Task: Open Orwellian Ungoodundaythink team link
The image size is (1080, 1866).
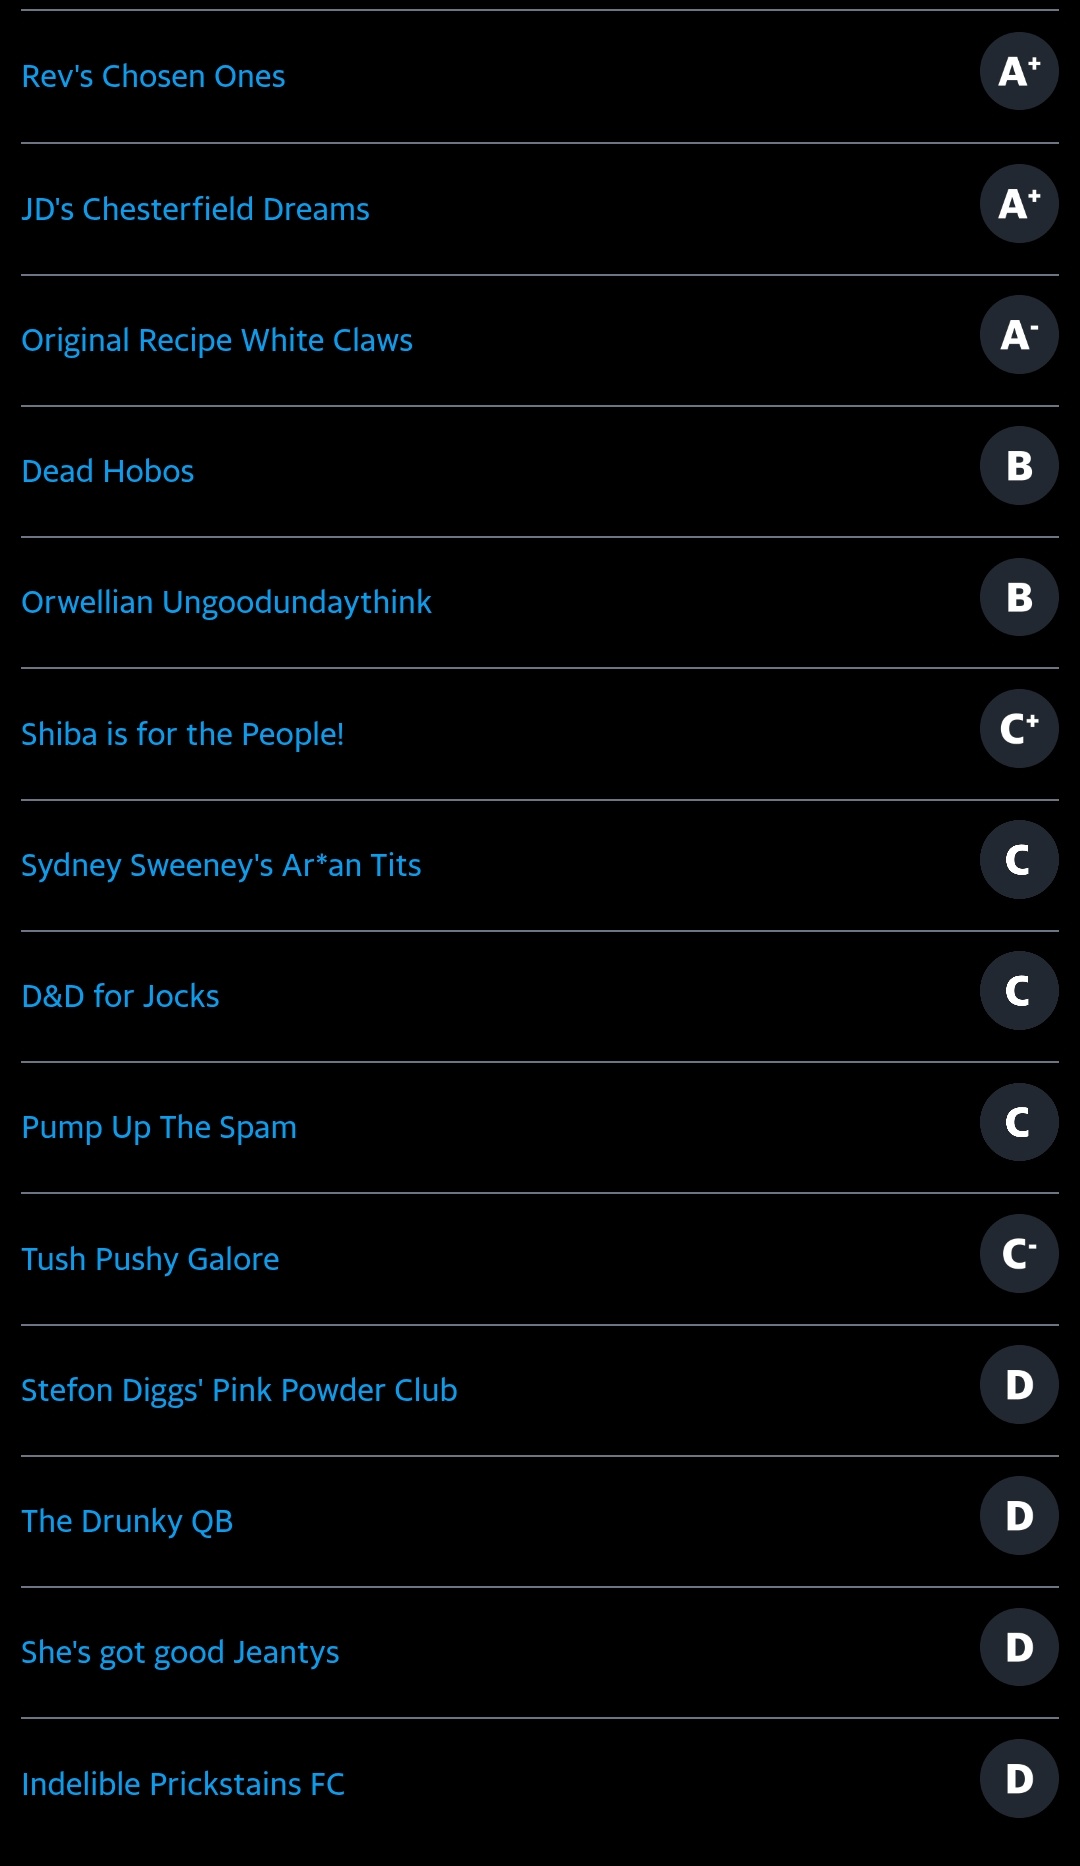Action: (x=226, y=602)
